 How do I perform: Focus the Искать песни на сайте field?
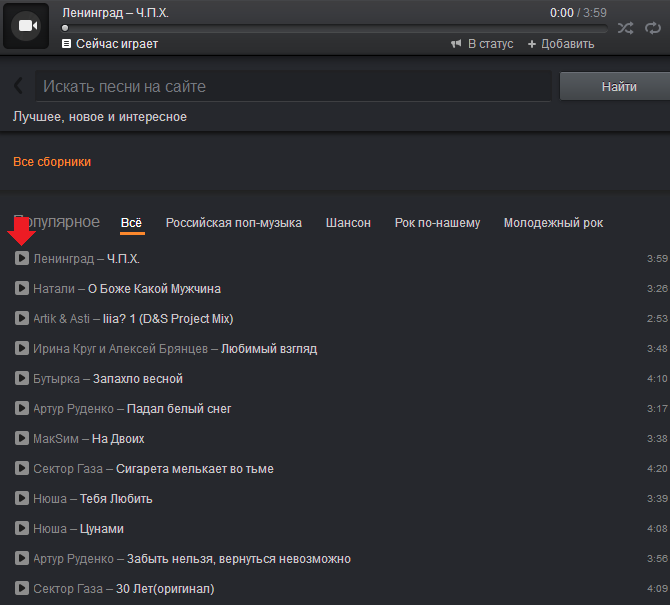[293, 86]
